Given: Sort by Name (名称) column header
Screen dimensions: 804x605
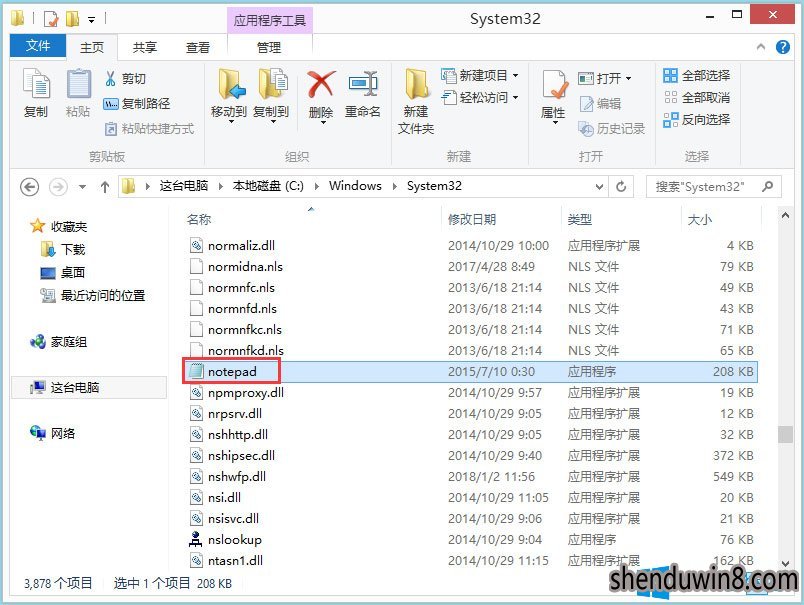Looking at the screenshot, I should point(199,219).
